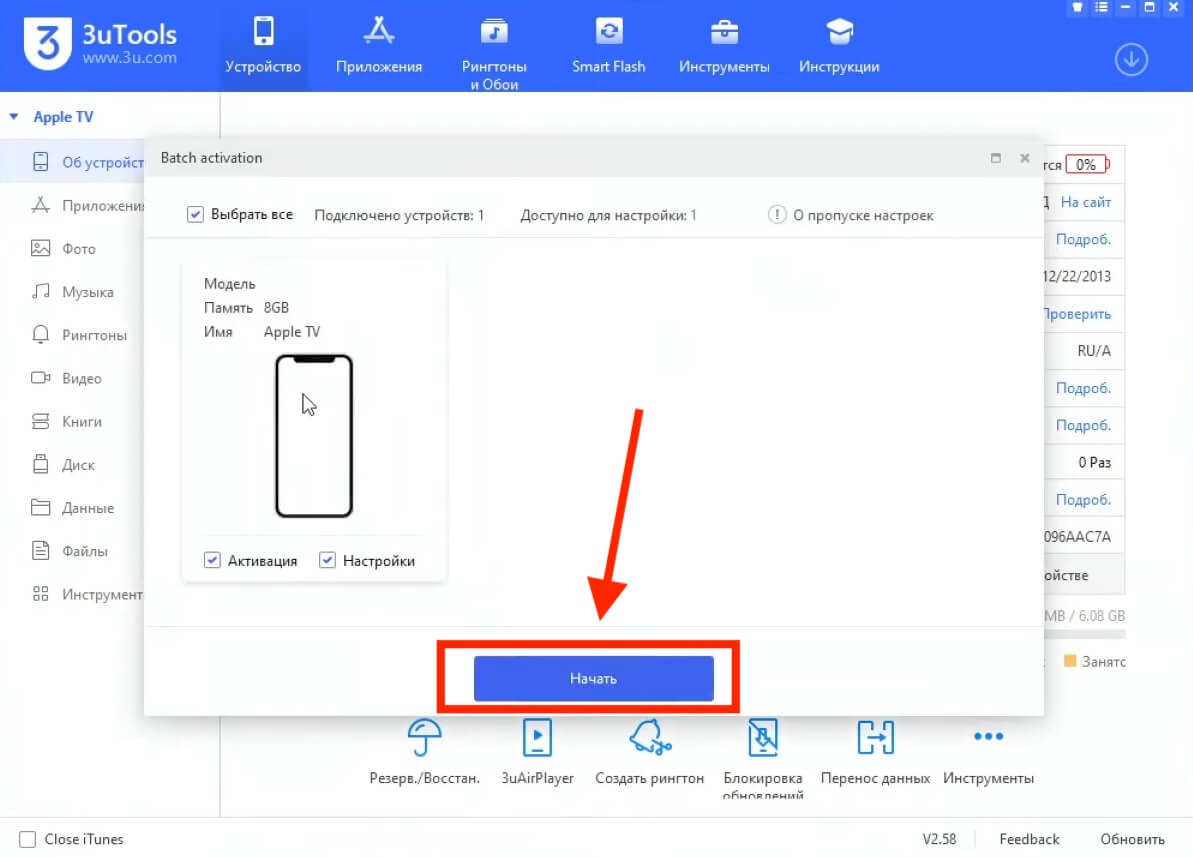
Task: Select Музыка in the sidebar
Action: pyautogui.click(x=75, y=291)
